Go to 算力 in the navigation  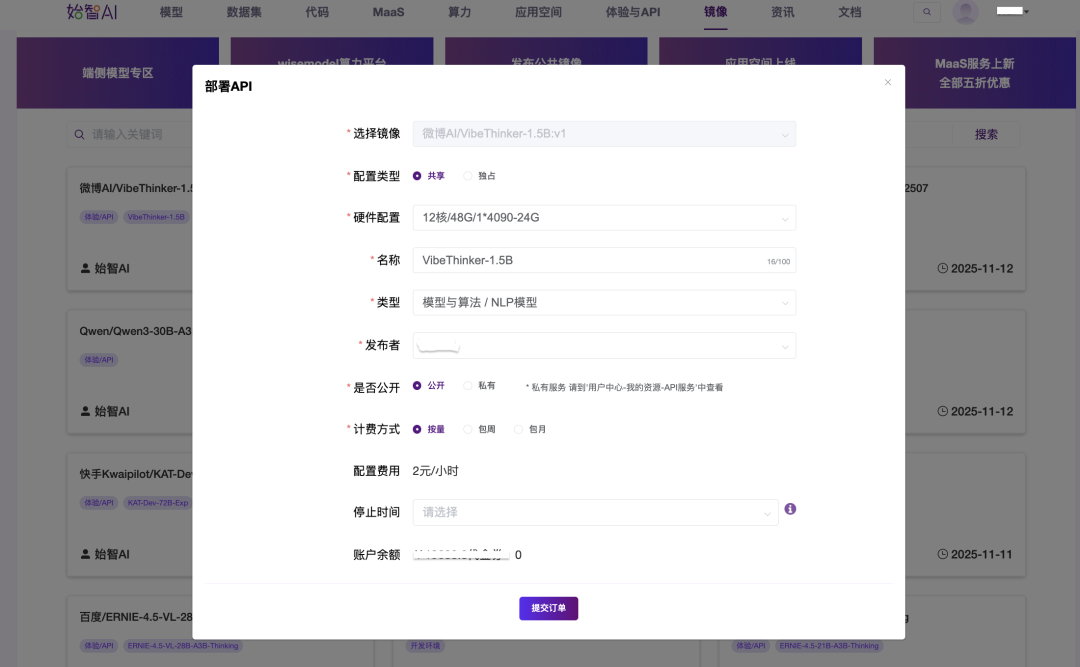click(x=459, y=12)
